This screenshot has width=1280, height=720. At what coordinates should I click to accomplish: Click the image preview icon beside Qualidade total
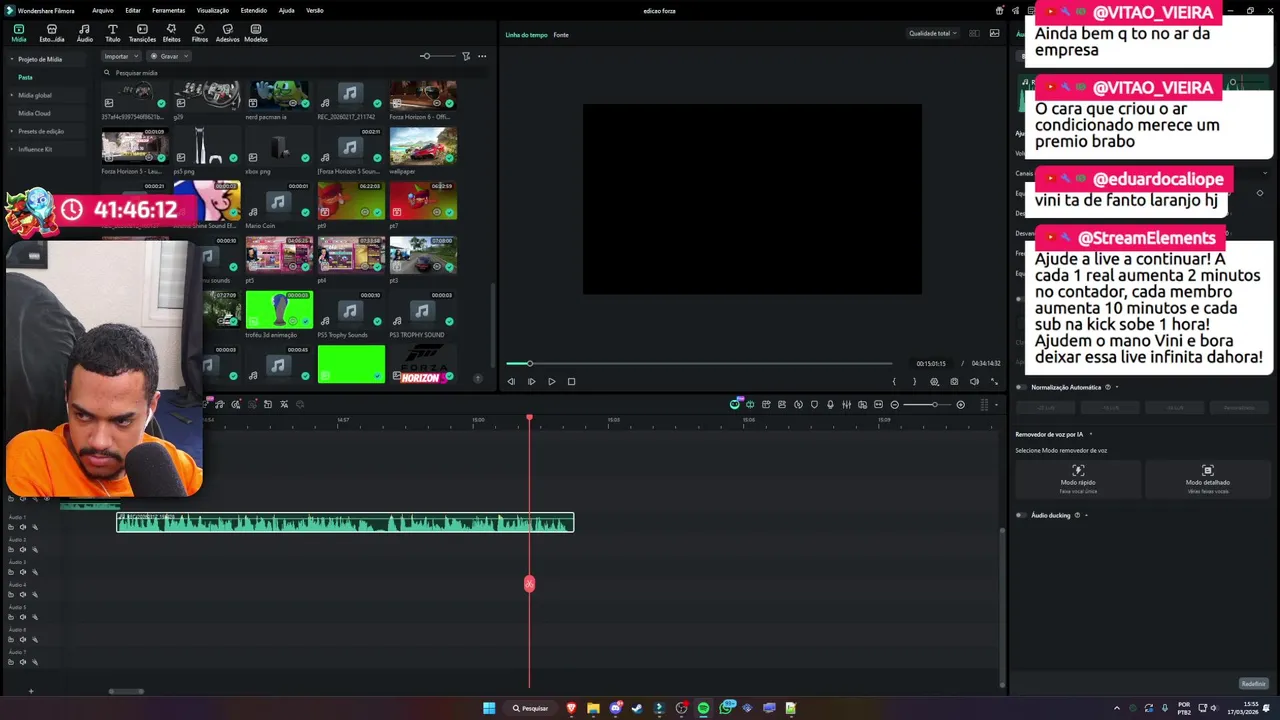[994, 33]
